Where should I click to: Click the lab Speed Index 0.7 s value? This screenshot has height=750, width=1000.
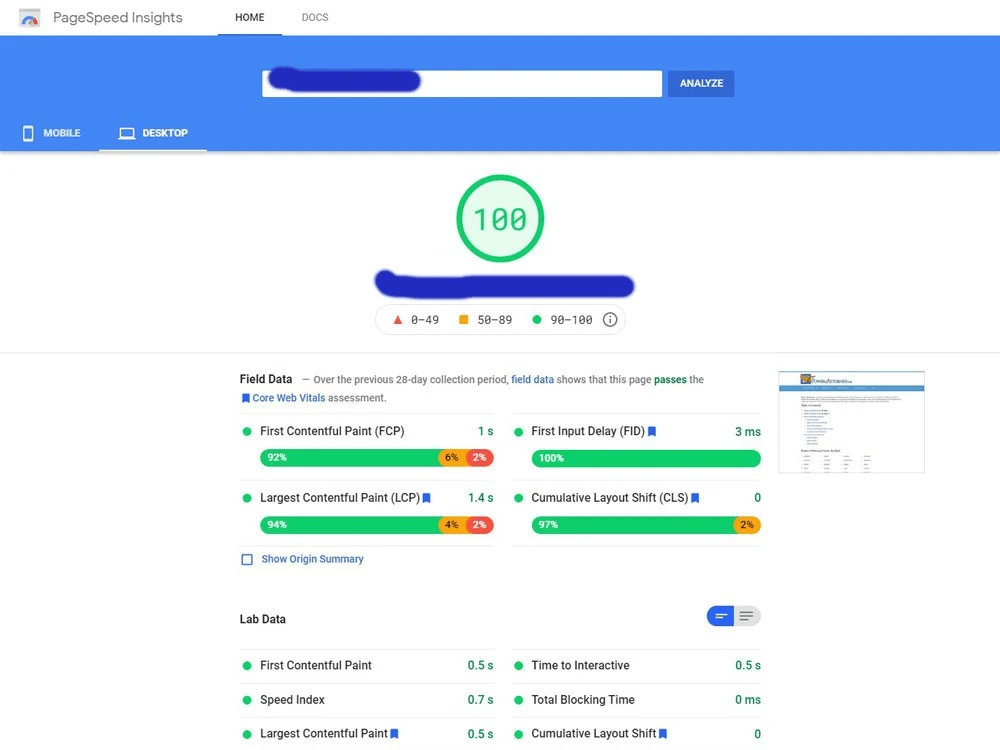pyautogui.click(x=480, y=700)
